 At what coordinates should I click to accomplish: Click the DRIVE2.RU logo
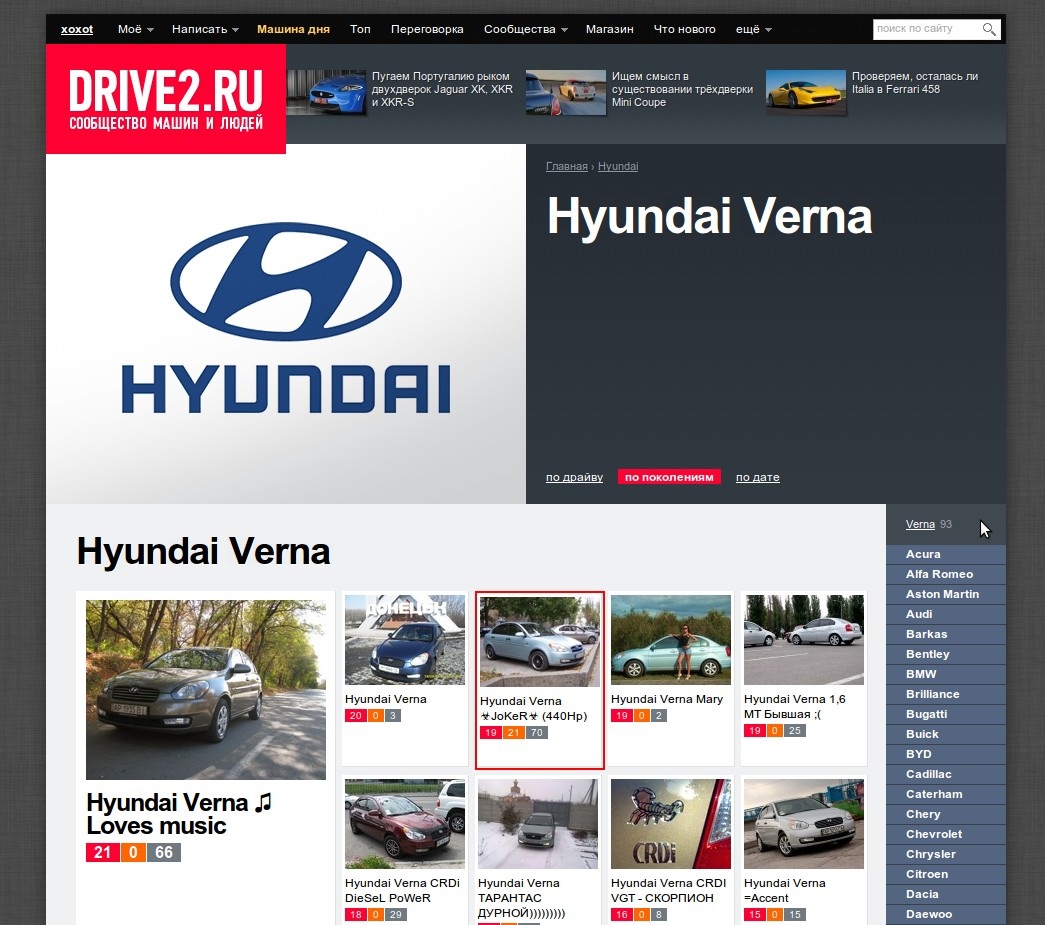(x=166, y=99)
